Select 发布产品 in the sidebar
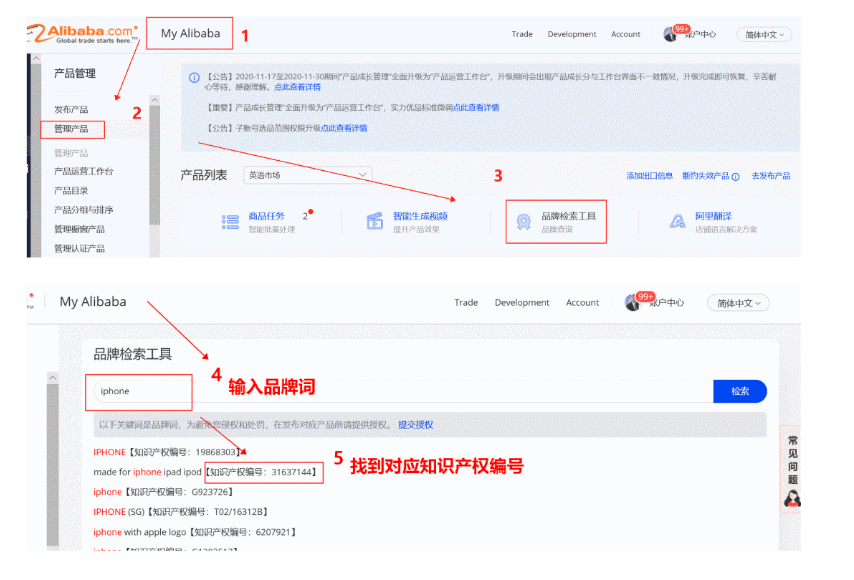 click(x=71, y=109)
